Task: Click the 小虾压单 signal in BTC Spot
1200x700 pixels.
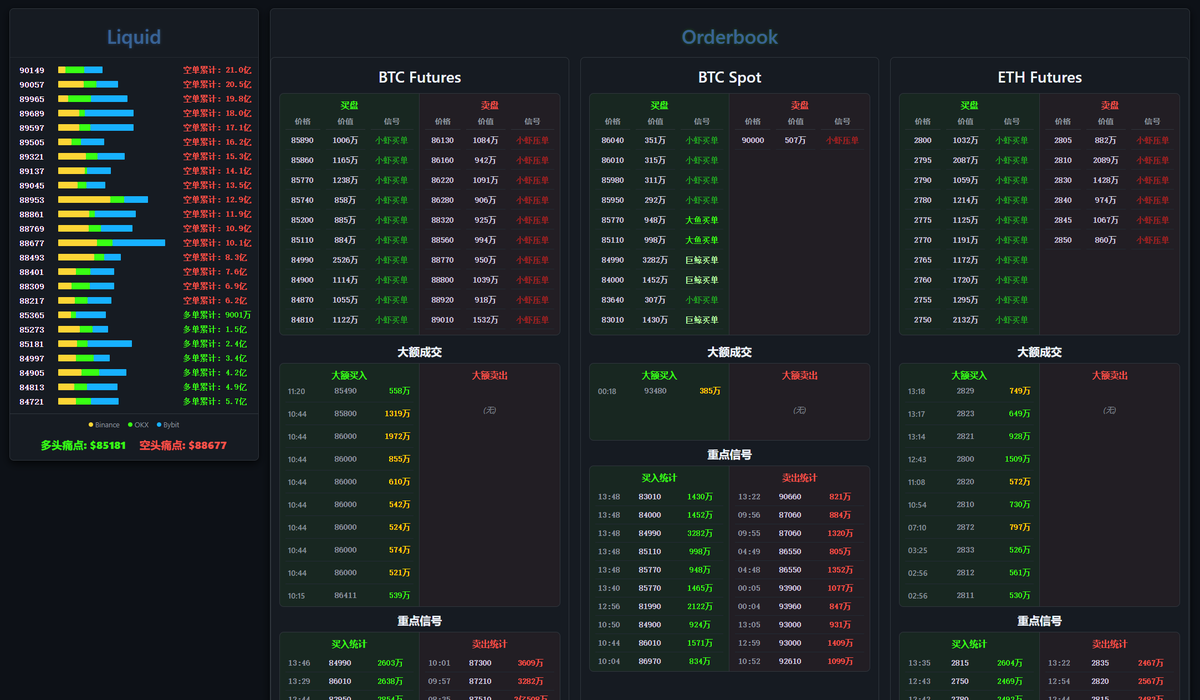Action: (x=842, y=140)
